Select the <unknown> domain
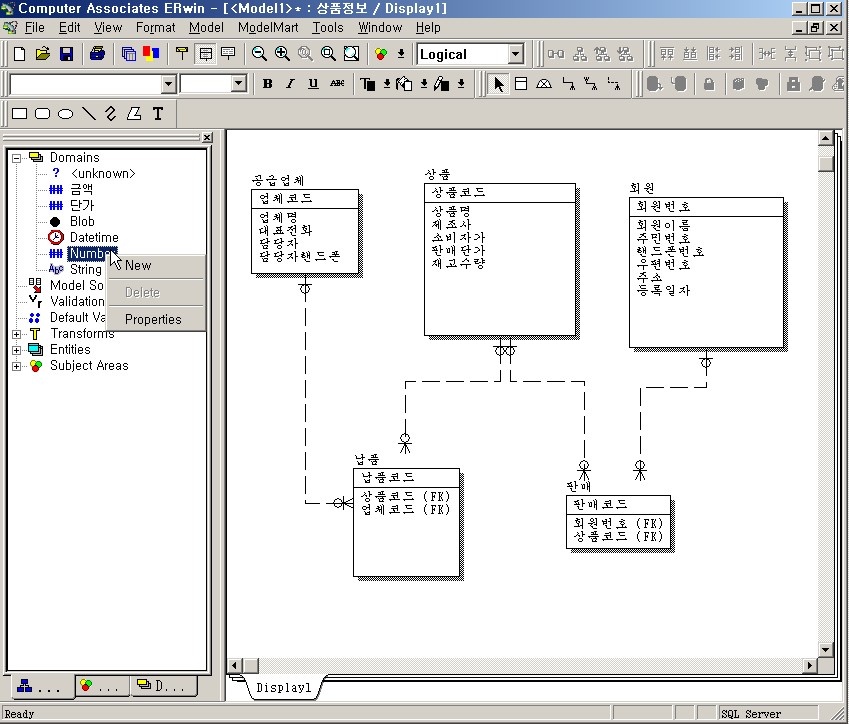The width and height of the screenshot is (849, 724). (x=103, y=173)
